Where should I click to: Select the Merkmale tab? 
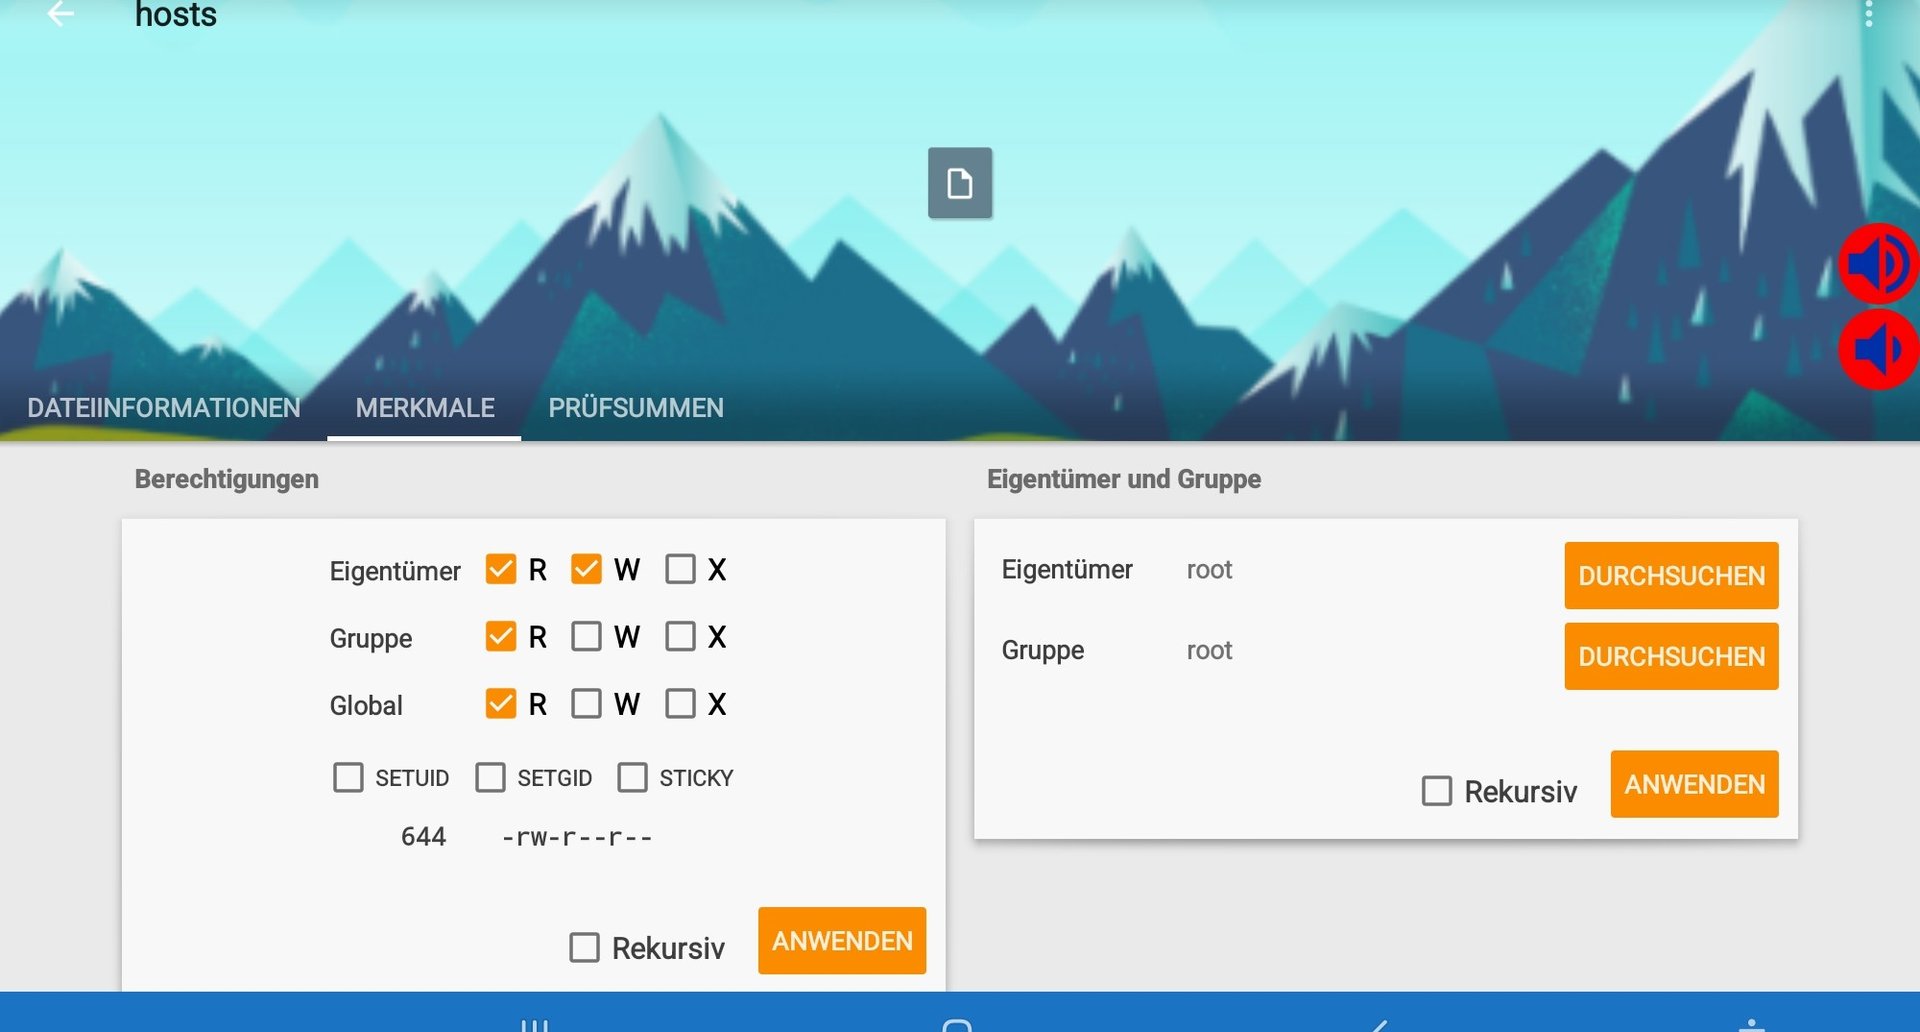pos(425,408)
